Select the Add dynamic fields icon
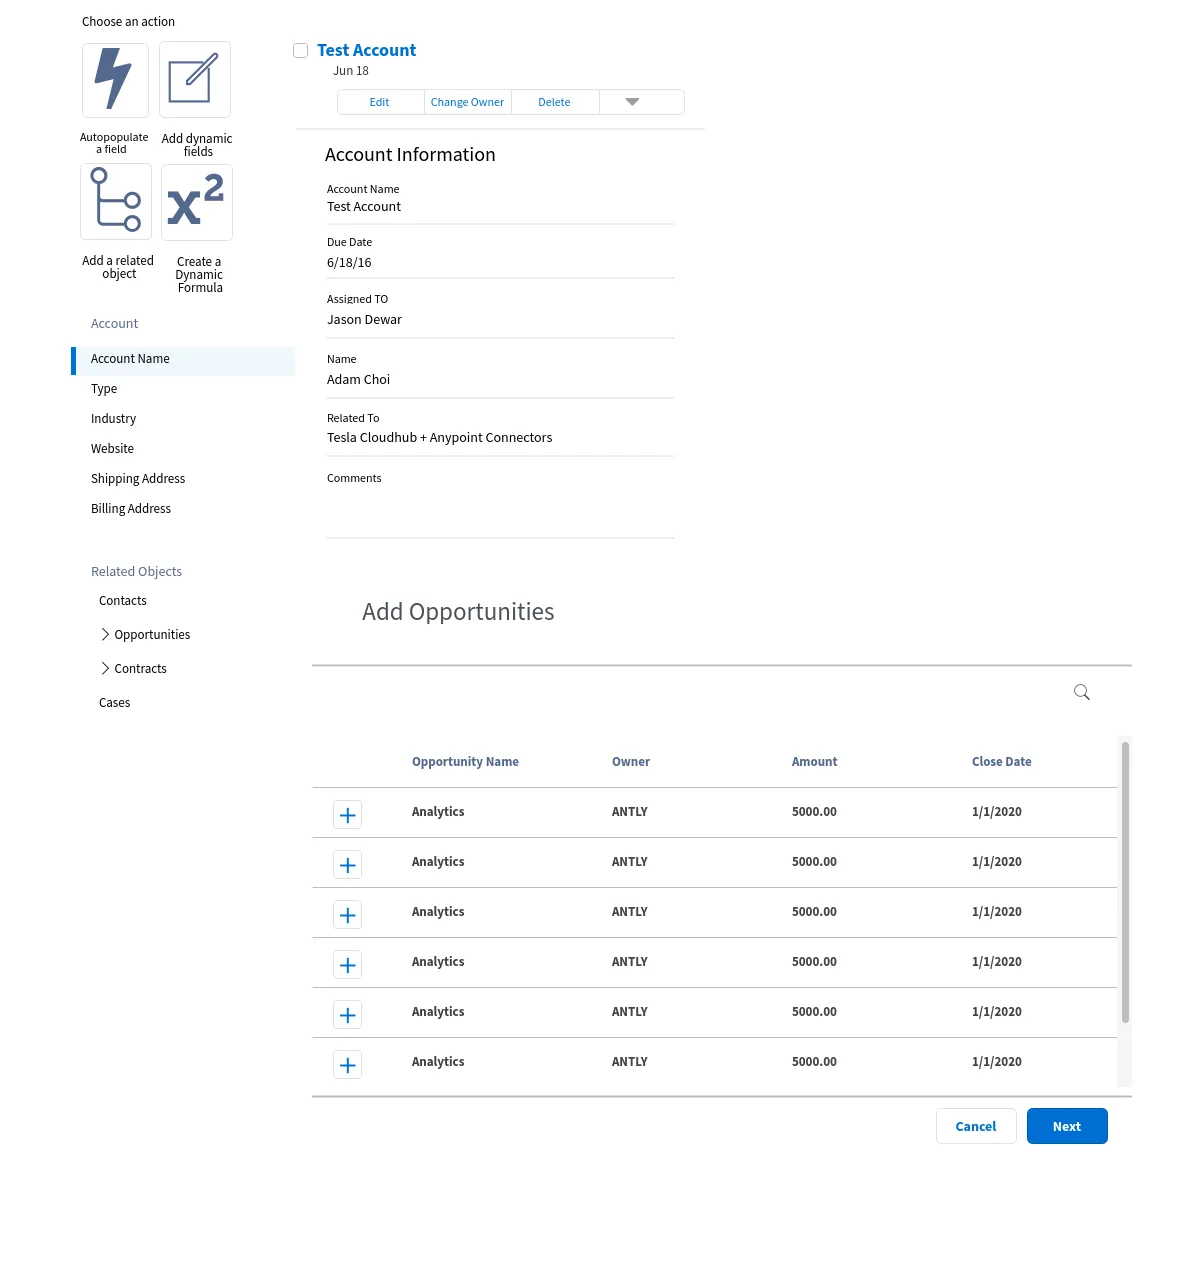This screenshot has width=1193, height=1268. click(195, 80)
